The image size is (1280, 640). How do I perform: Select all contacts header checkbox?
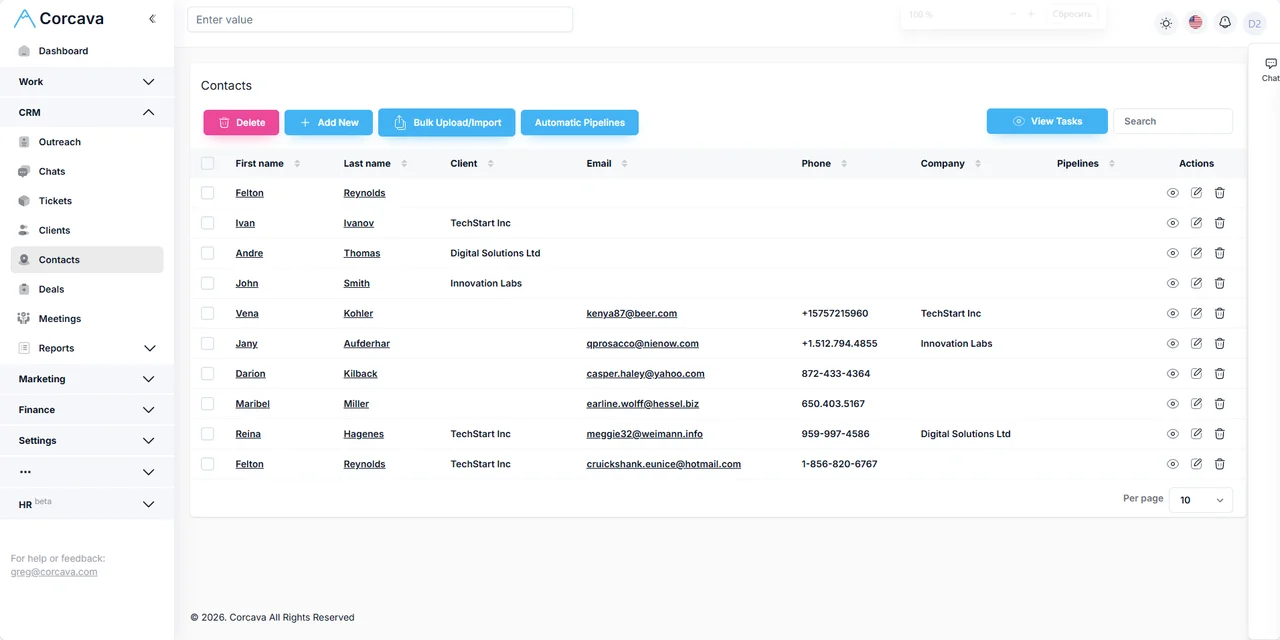click(207, 163)
